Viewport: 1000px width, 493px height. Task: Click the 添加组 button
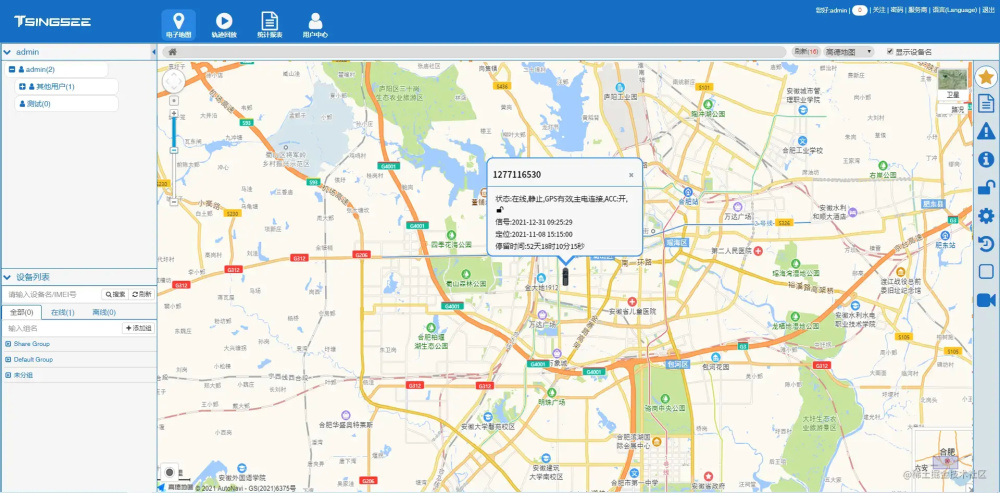pos(138,328)
